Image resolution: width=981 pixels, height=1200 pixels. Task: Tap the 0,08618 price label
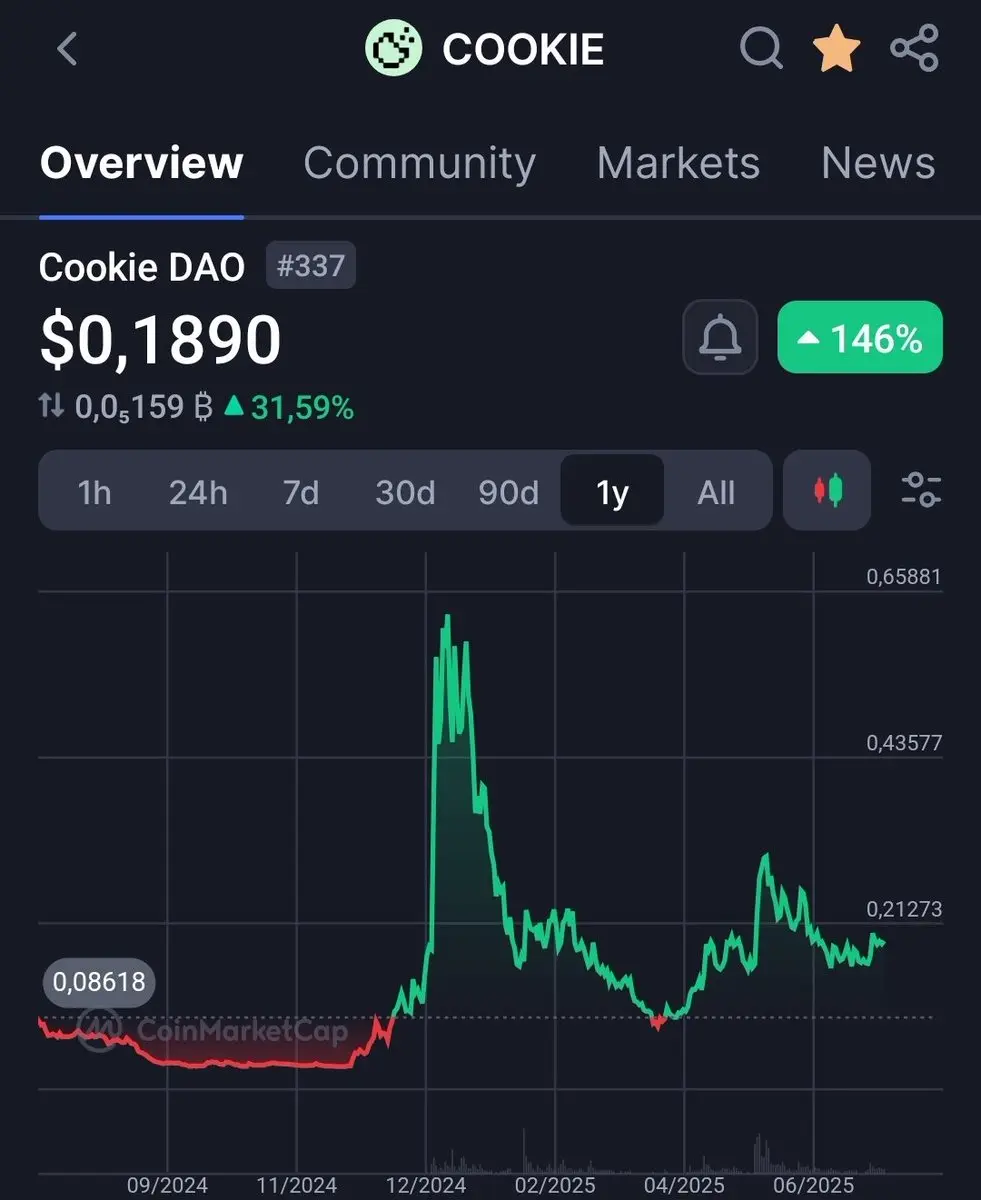point(99,982)
